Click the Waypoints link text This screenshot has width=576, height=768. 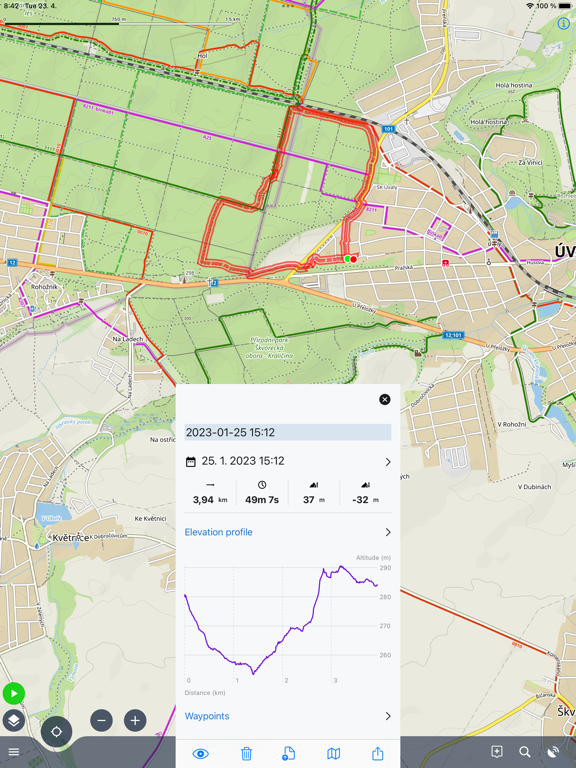tap(207, 716)
